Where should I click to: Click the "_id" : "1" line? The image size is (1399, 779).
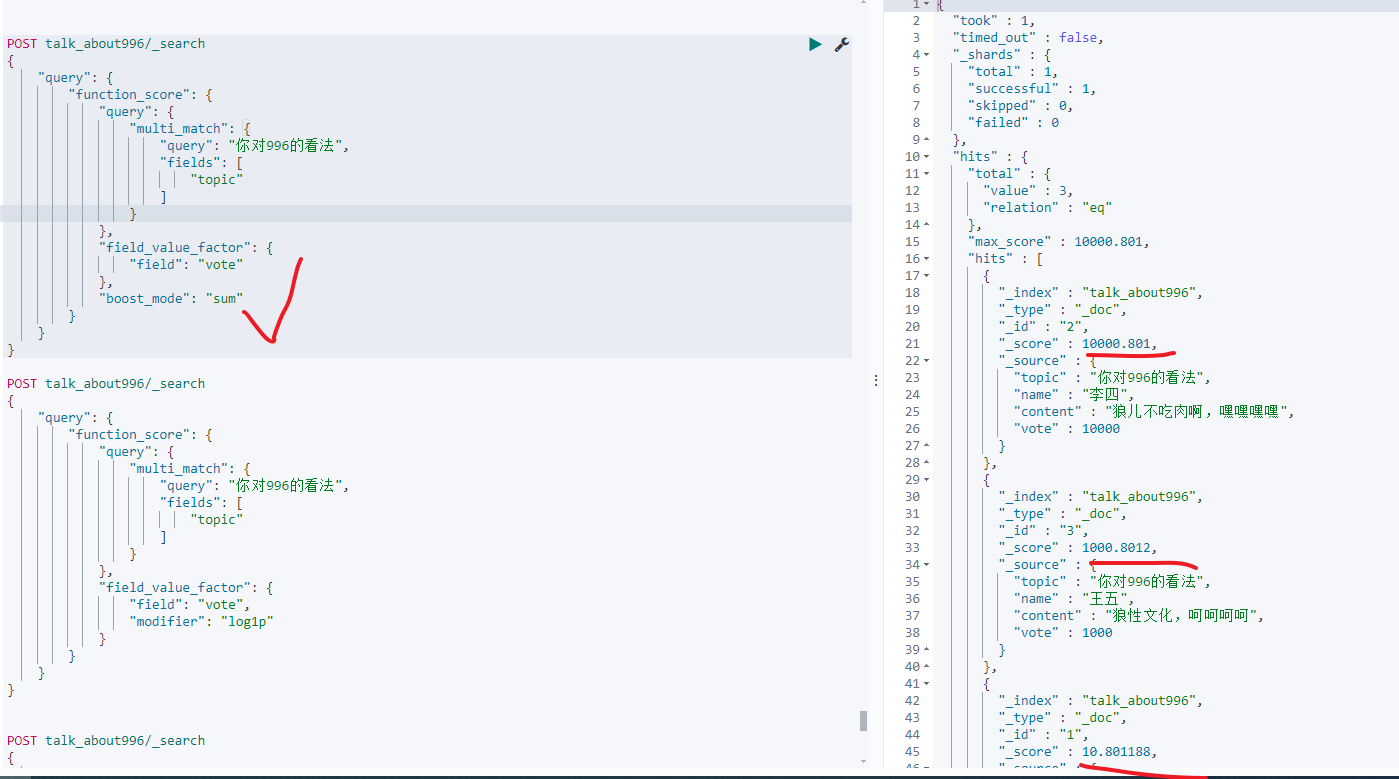pos(1043,734)
